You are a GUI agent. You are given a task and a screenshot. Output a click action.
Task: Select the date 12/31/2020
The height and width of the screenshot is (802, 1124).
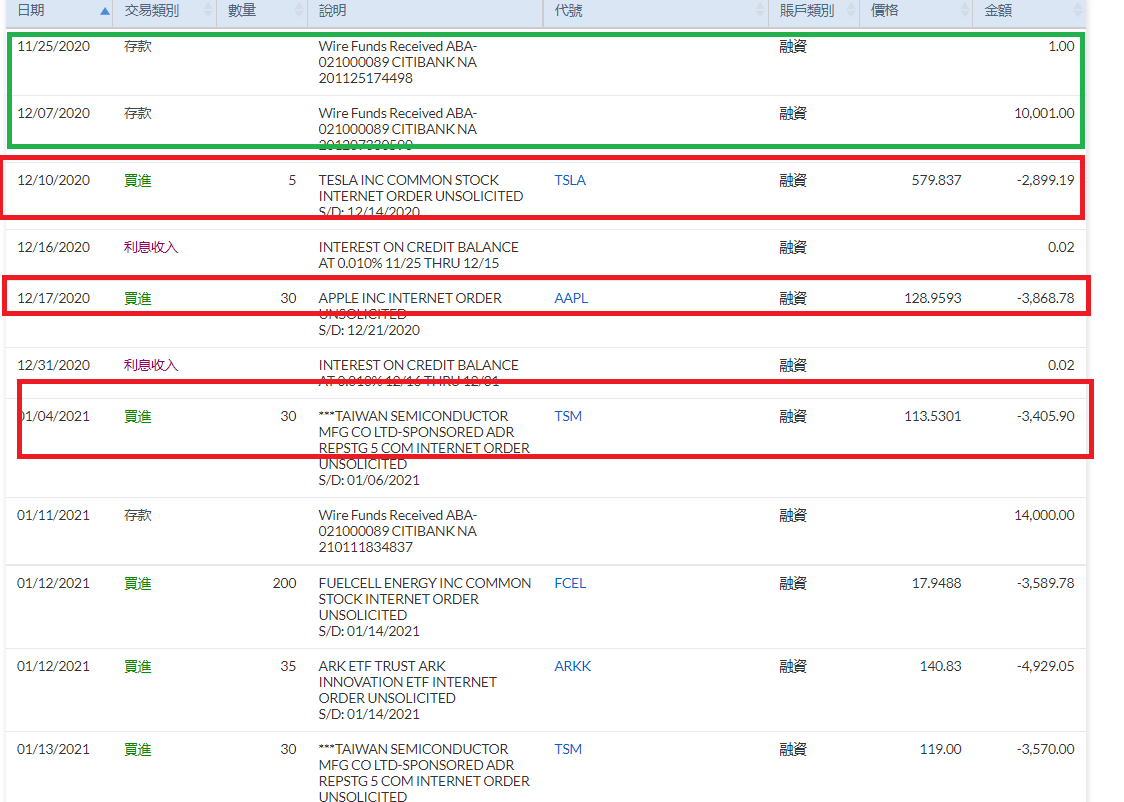pos(54,366)
